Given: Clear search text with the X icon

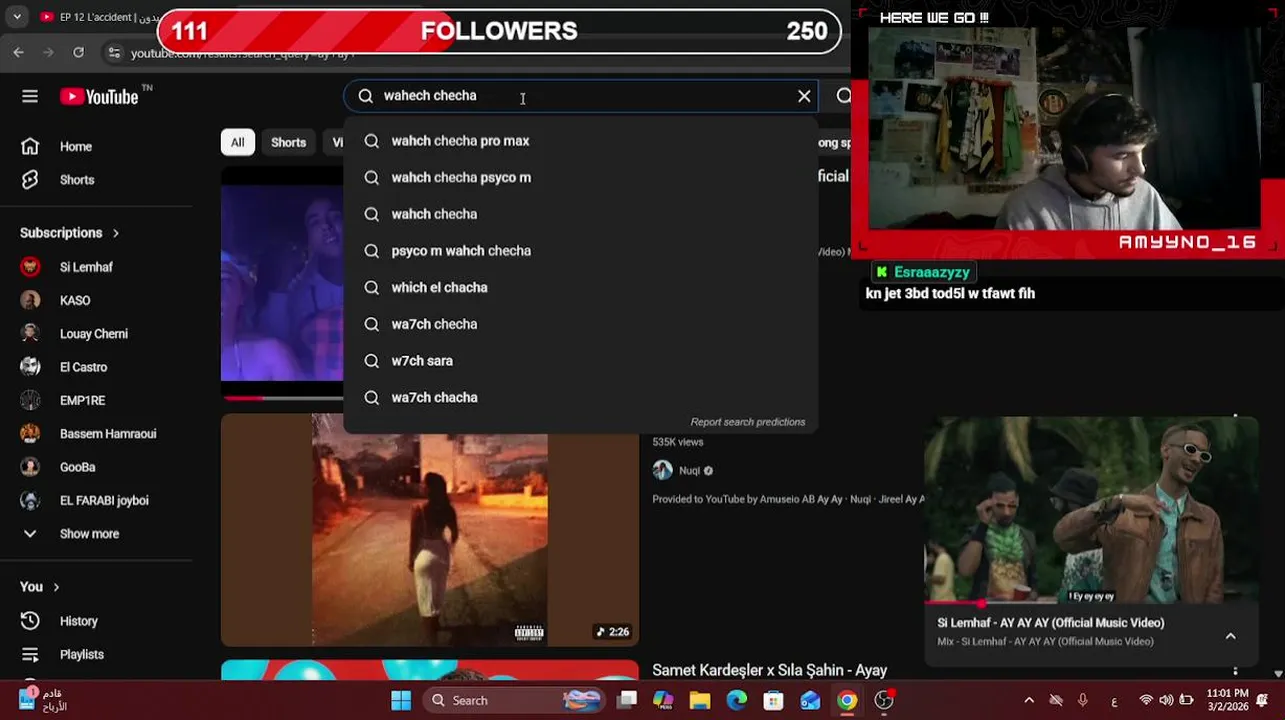Looking at the screenshot, I should coord(804,96).
